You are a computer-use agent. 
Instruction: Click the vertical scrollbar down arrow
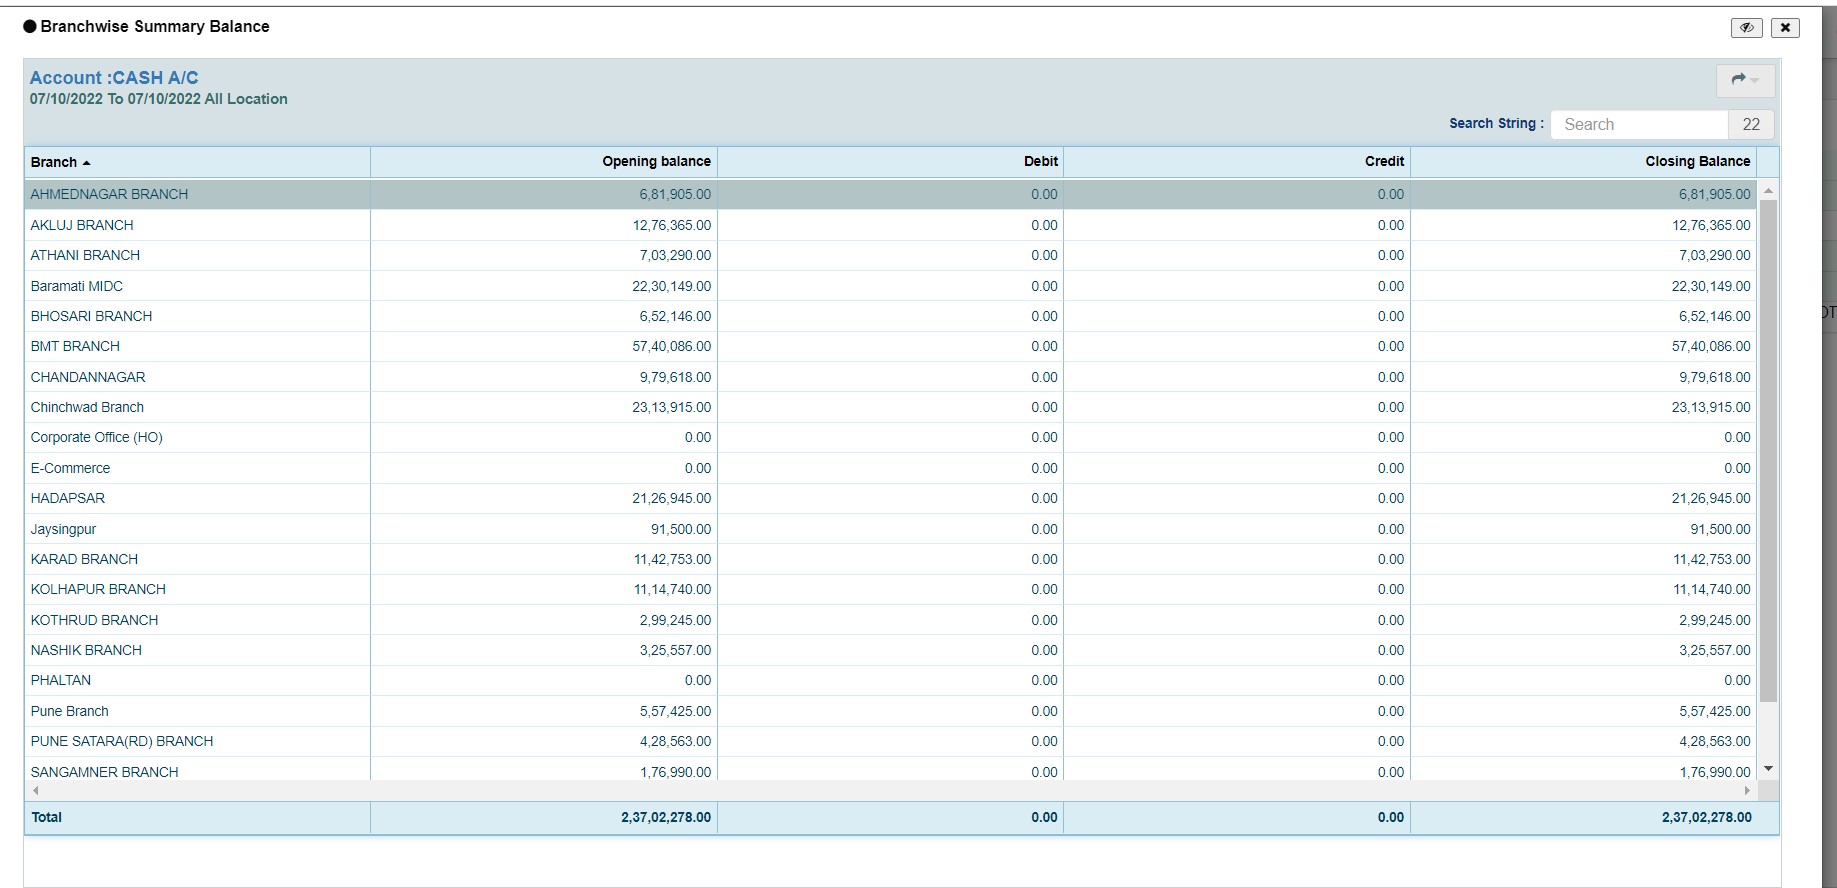[1768, 769]
